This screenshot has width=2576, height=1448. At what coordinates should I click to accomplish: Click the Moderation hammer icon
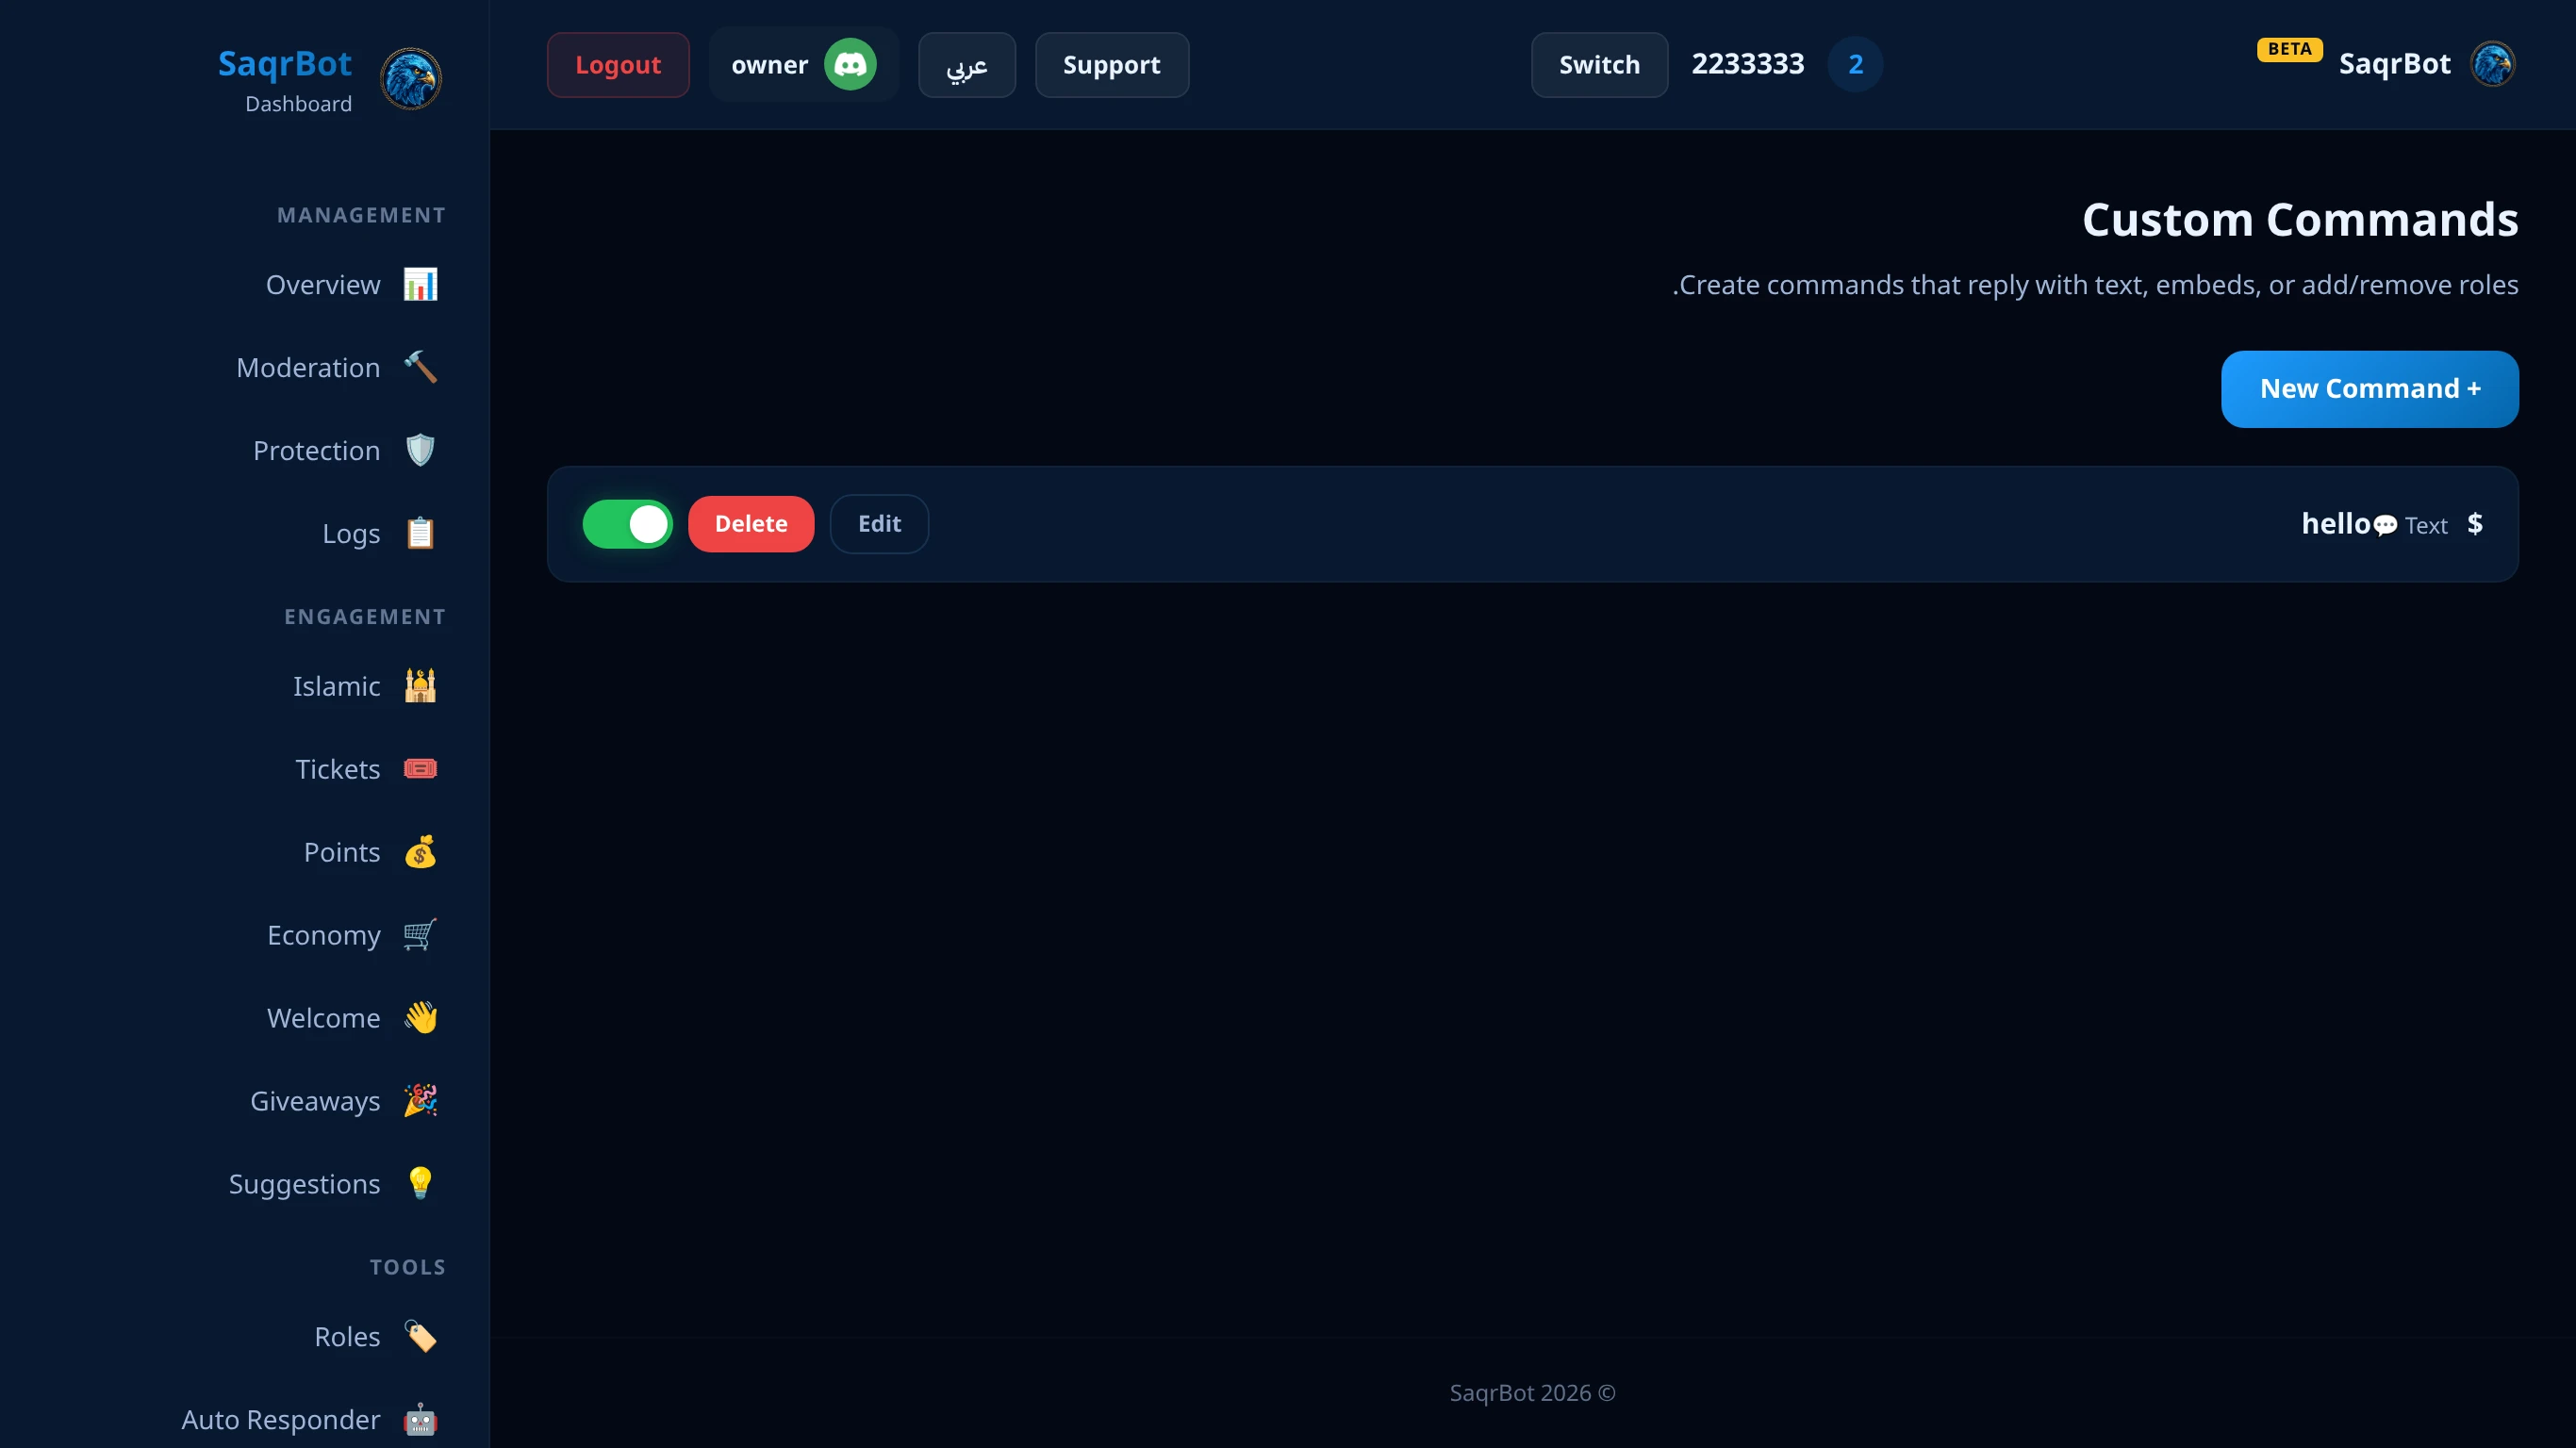tap(420, 368)
